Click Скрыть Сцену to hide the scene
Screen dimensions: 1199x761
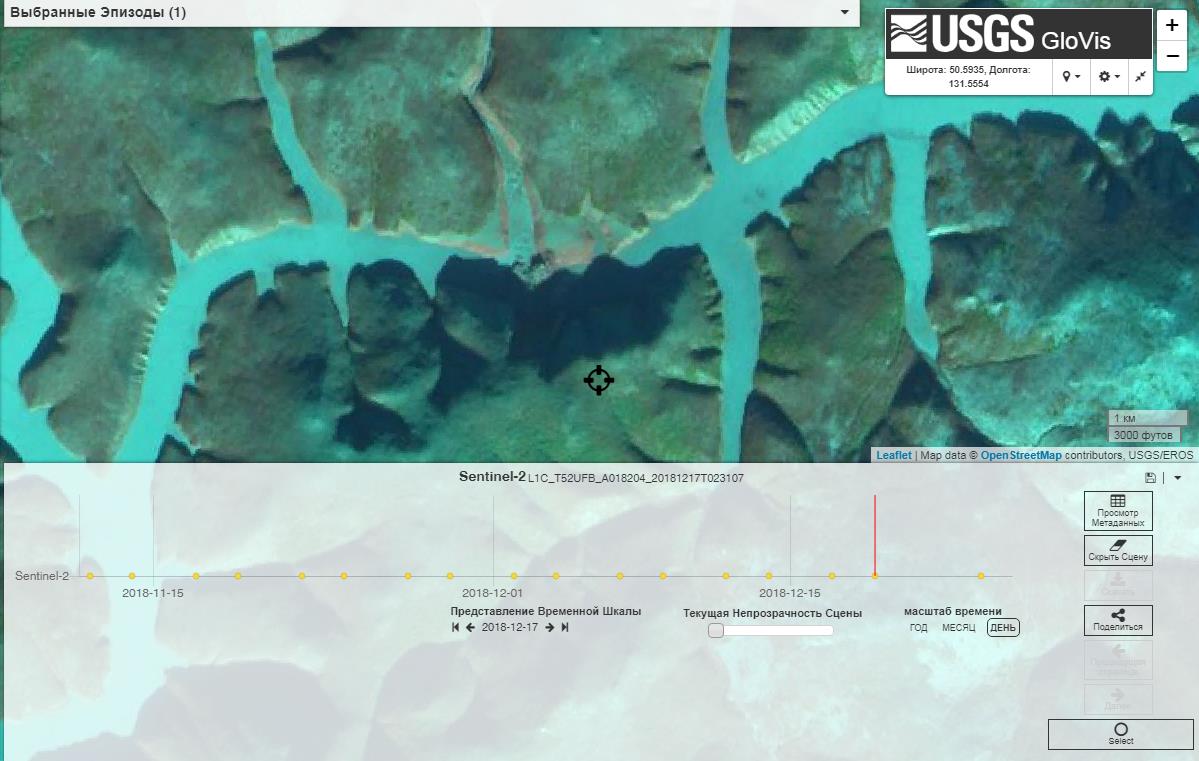[x=1118, y=550]
